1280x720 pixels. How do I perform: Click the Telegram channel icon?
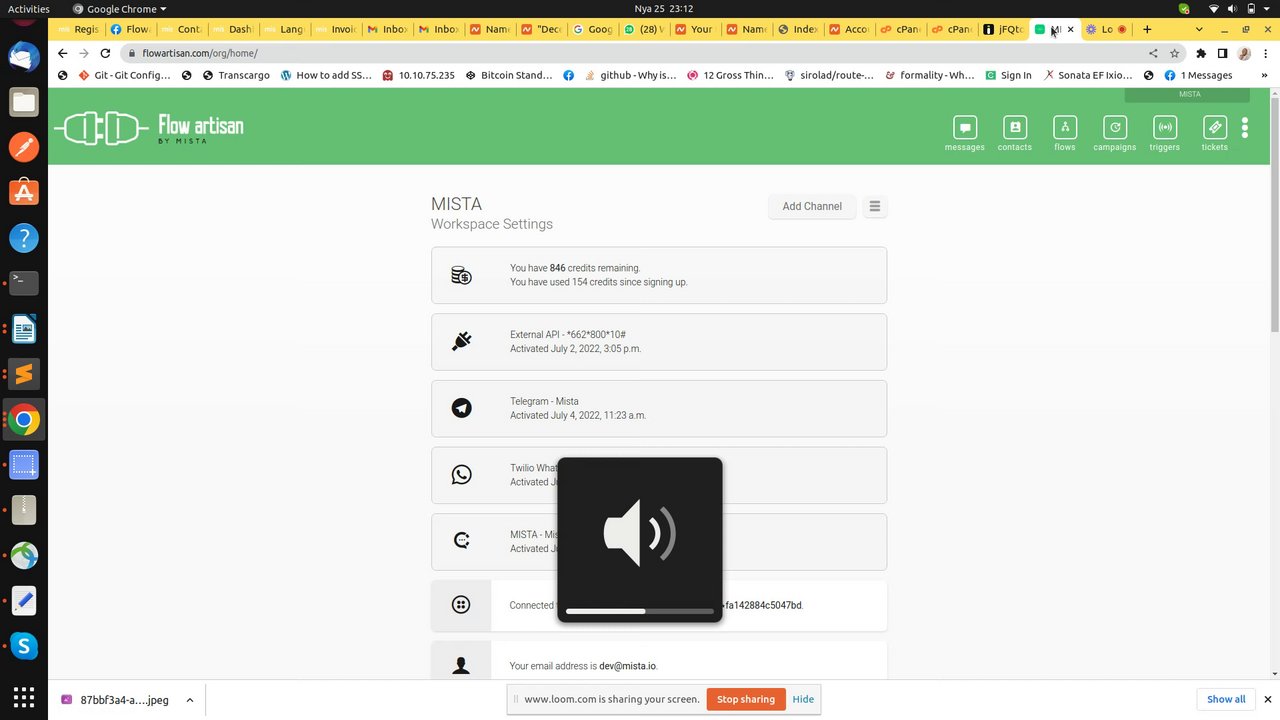(461, 408)
